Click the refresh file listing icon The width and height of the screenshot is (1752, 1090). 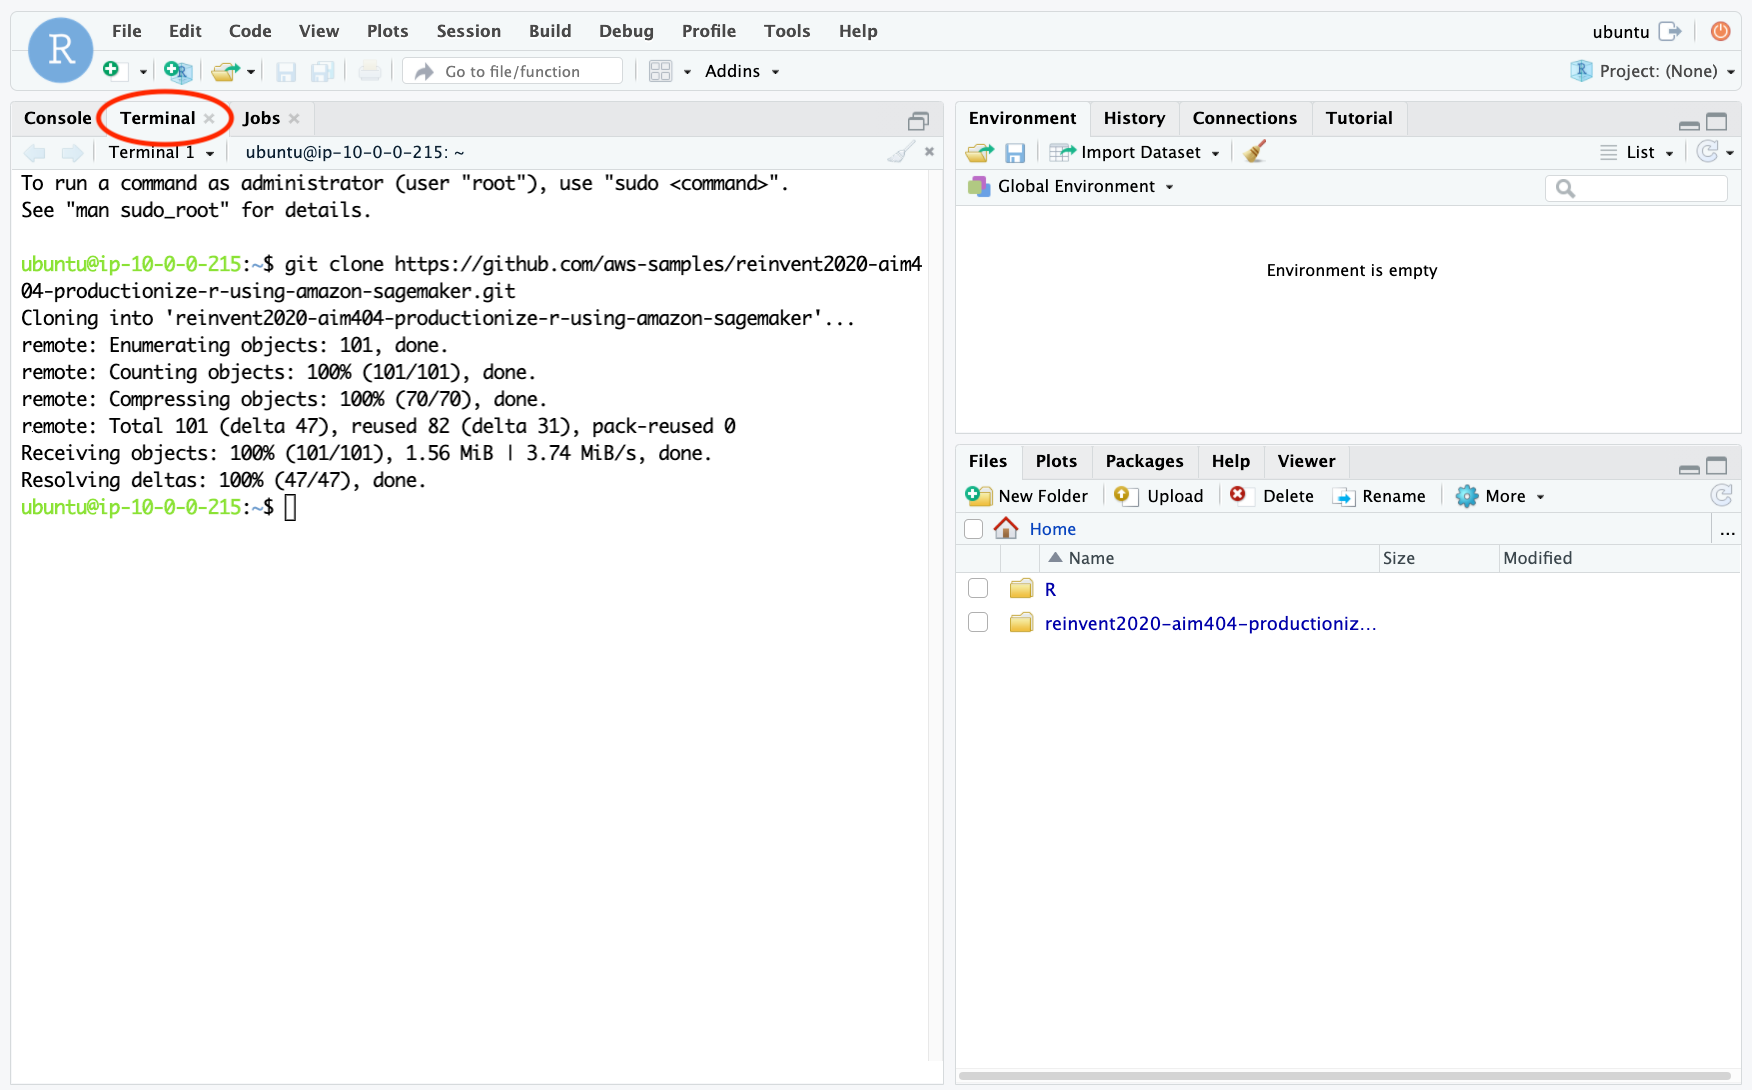(1721, 495)
